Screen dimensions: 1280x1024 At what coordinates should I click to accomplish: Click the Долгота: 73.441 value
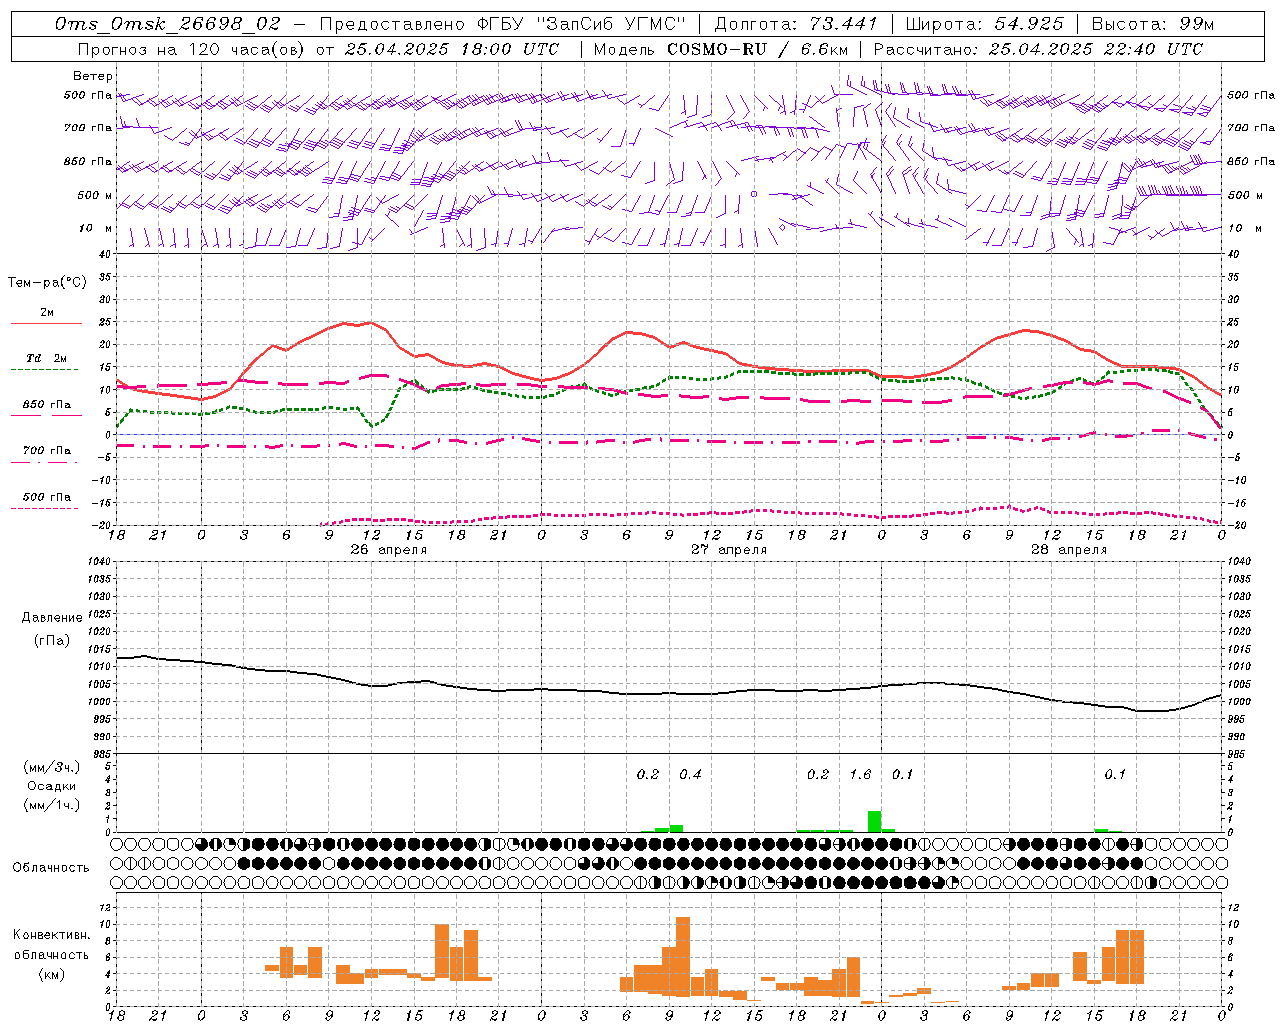[x=796, y=24]
